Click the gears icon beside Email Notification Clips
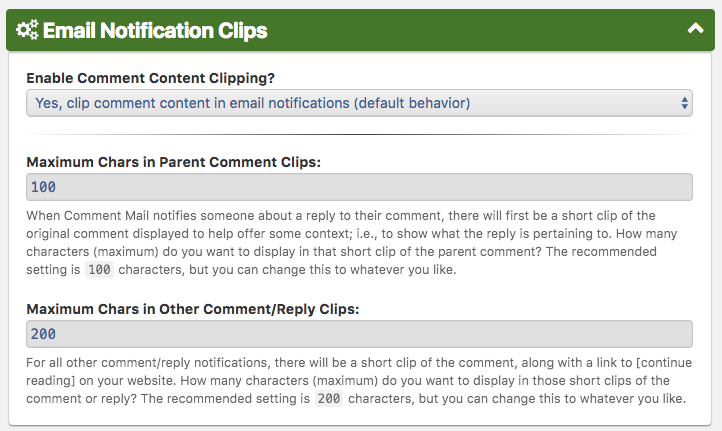Image resolution: width=722 pixels, height=431 pixels. coord(27,30)
